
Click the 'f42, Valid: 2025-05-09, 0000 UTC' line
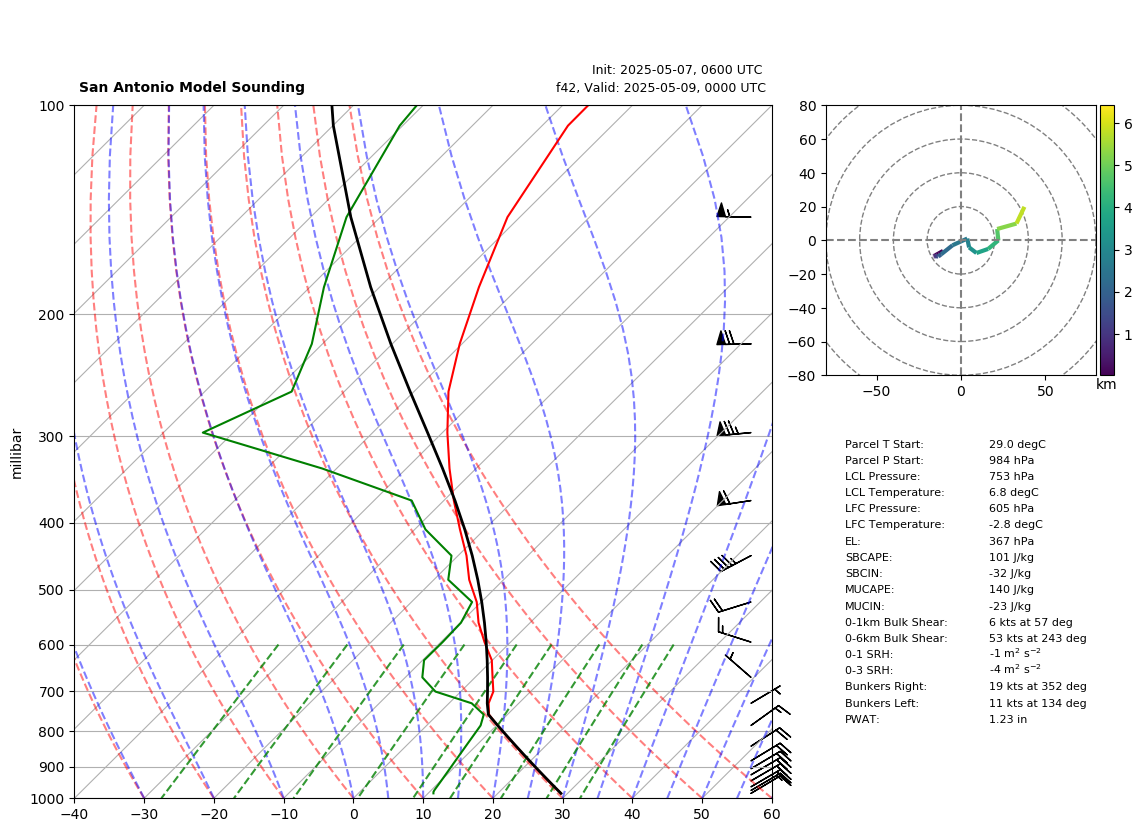pos(661,87)
